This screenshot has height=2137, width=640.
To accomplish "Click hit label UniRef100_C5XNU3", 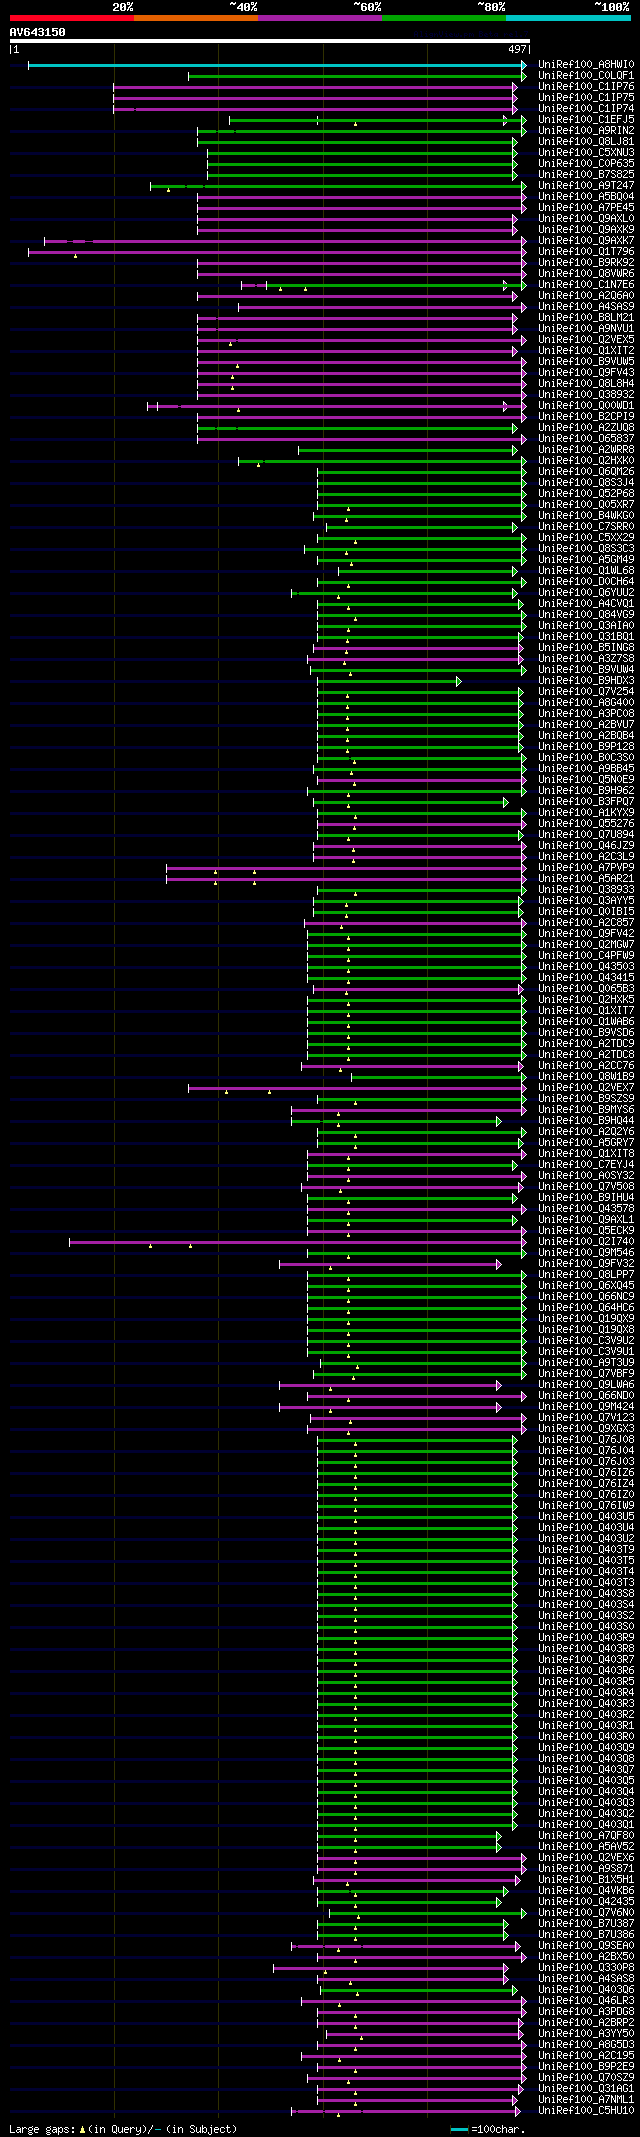I will click(x=586, y=153).
